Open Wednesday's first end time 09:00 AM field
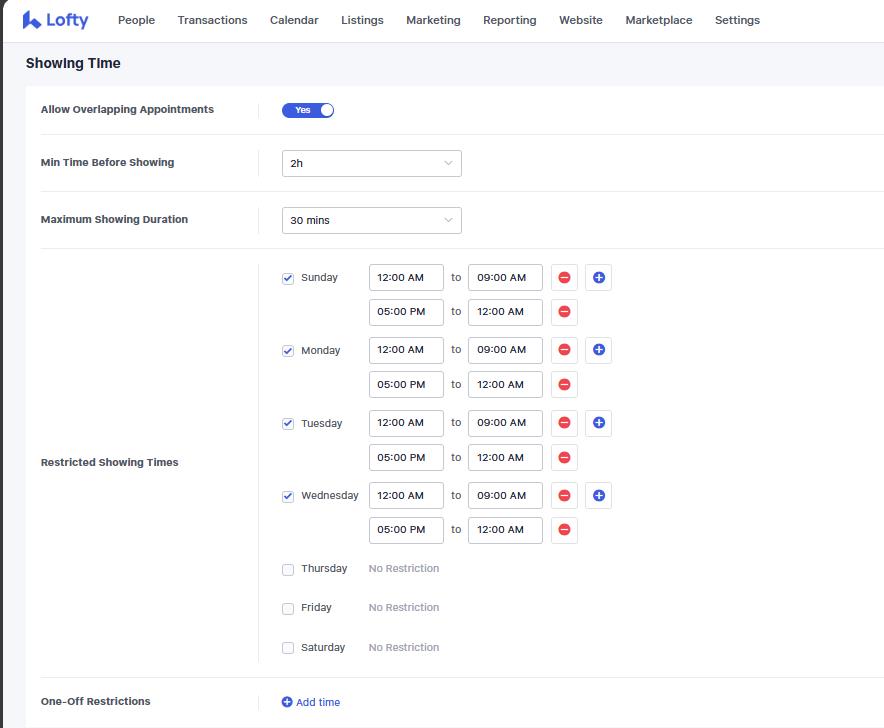Image resolution: width=884 pixels, height=728 pixels. [x=505, y=496]
